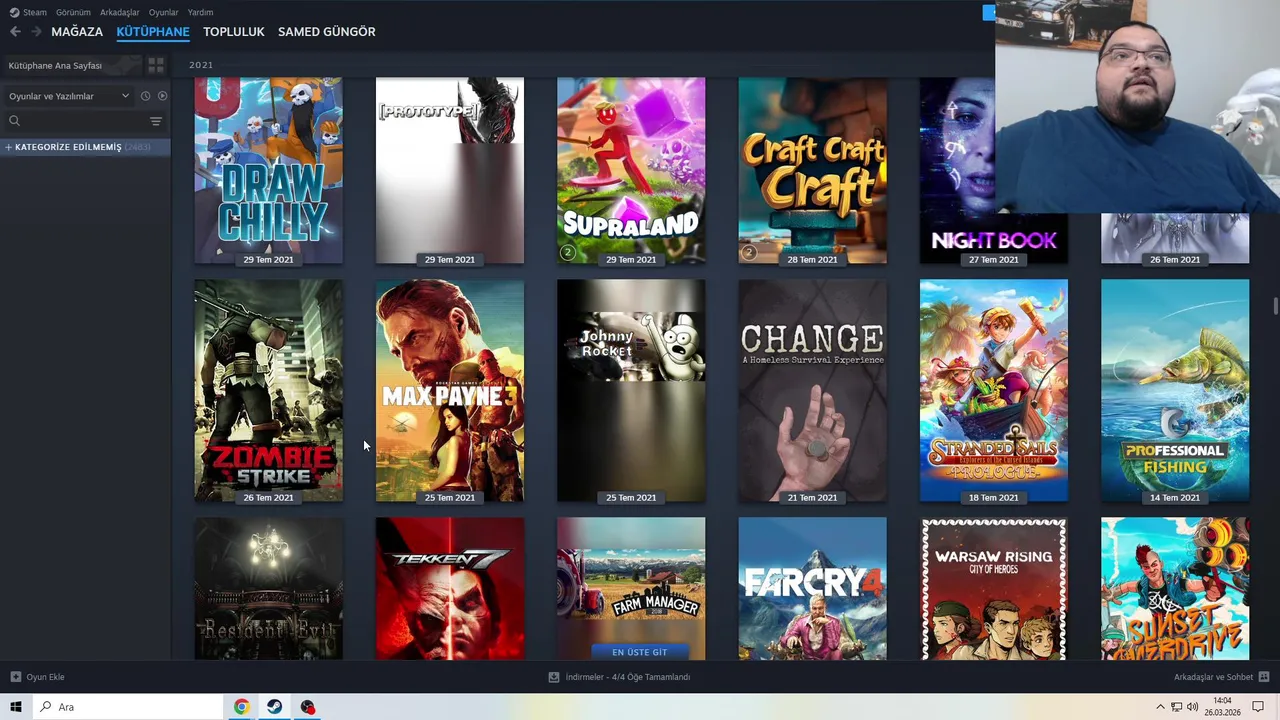Open the taskbar clock and date
Viewport: 1280px width, 720px height.
click(x=1222, y=707)
